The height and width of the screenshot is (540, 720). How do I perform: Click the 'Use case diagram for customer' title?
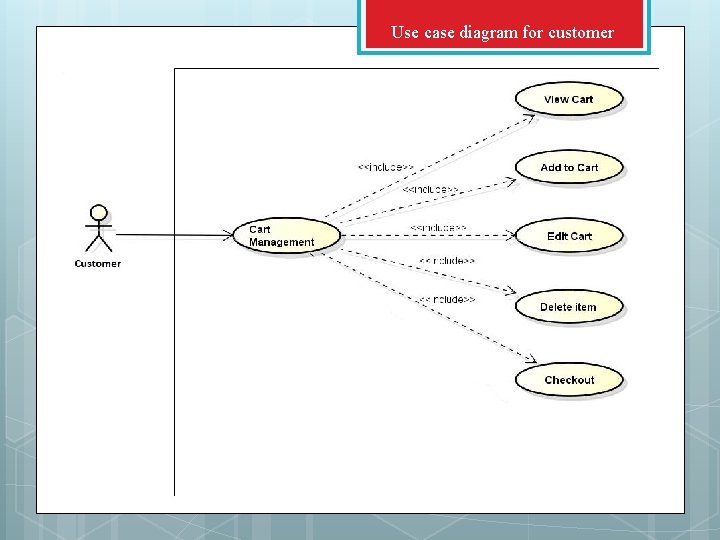click(x=502, y=32)
